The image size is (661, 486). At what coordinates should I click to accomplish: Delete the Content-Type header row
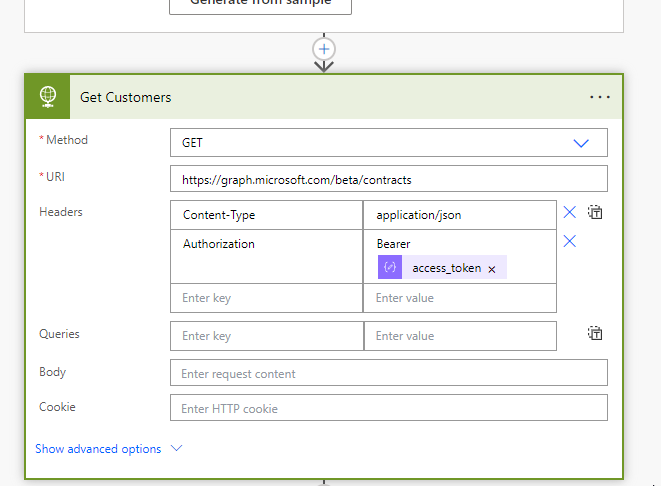[570, 212]
